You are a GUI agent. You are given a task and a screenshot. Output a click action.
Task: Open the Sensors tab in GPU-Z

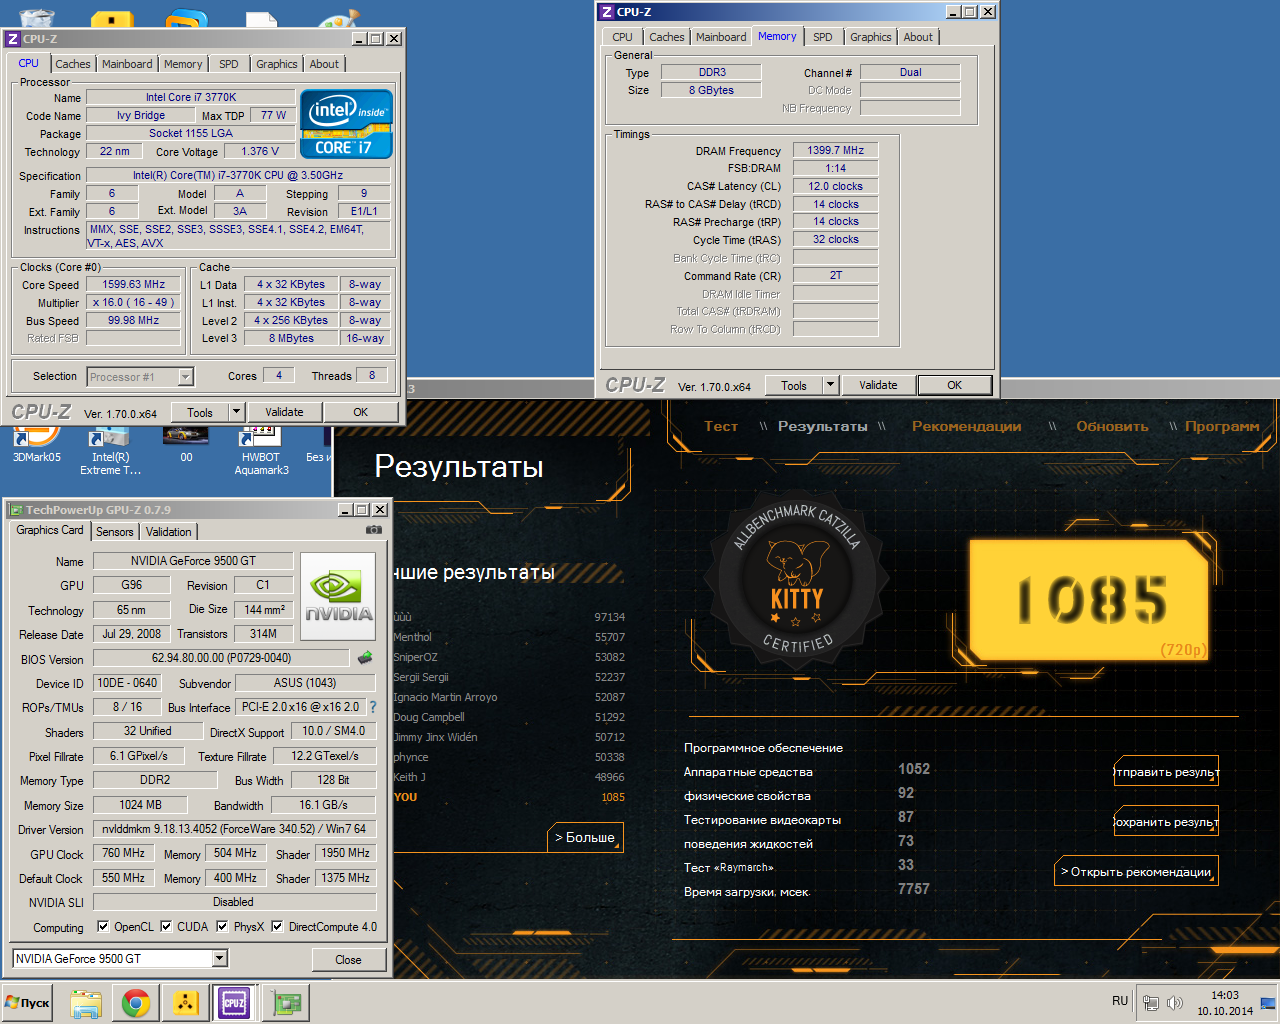coord(115,532)
